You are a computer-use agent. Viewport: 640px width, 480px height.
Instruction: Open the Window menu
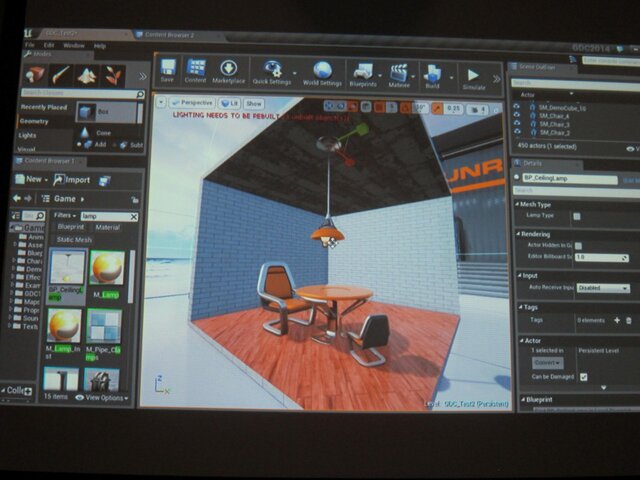pyautogui.click(x=73, y=46)
